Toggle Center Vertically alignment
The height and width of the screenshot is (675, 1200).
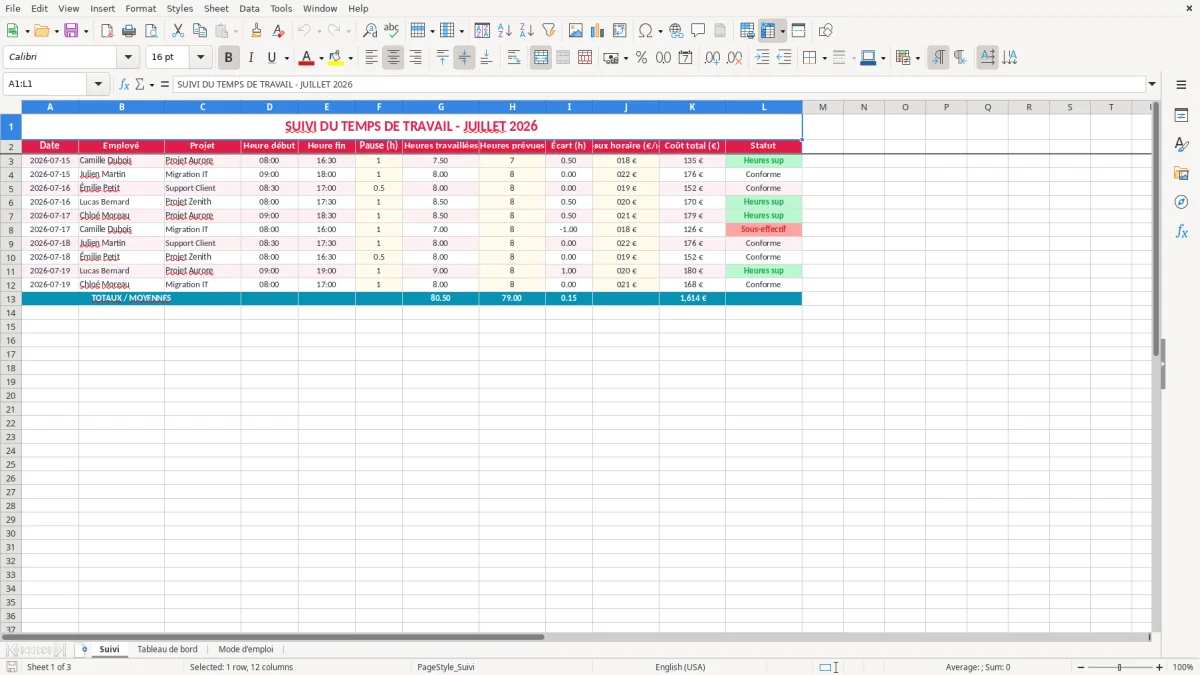point(464,58)
